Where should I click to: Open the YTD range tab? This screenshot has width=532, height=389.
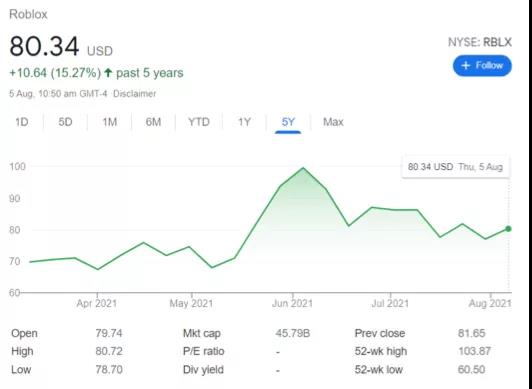(199, 122)
